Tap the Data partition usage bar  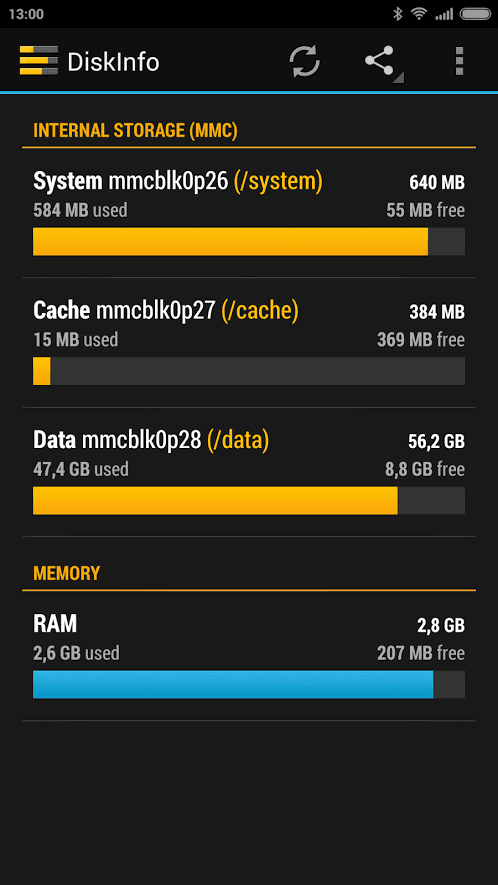click(249, 501)
